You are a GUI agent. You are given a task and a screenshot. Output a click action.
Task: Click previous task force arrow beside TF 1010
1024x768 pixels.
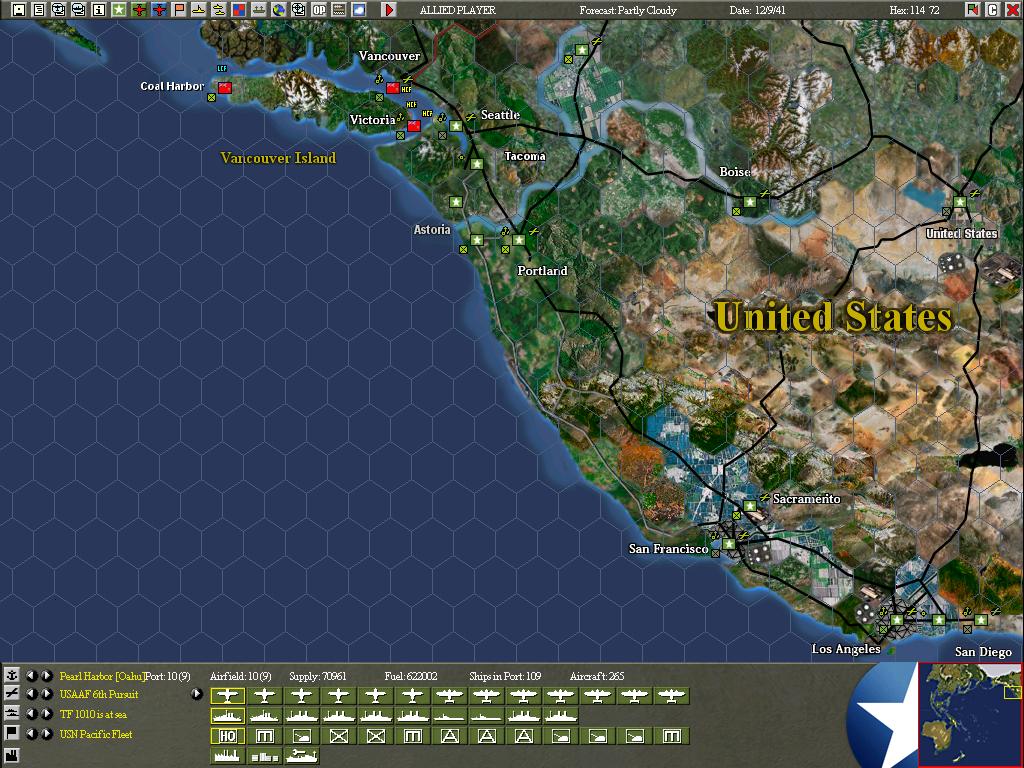coord(32,714)
